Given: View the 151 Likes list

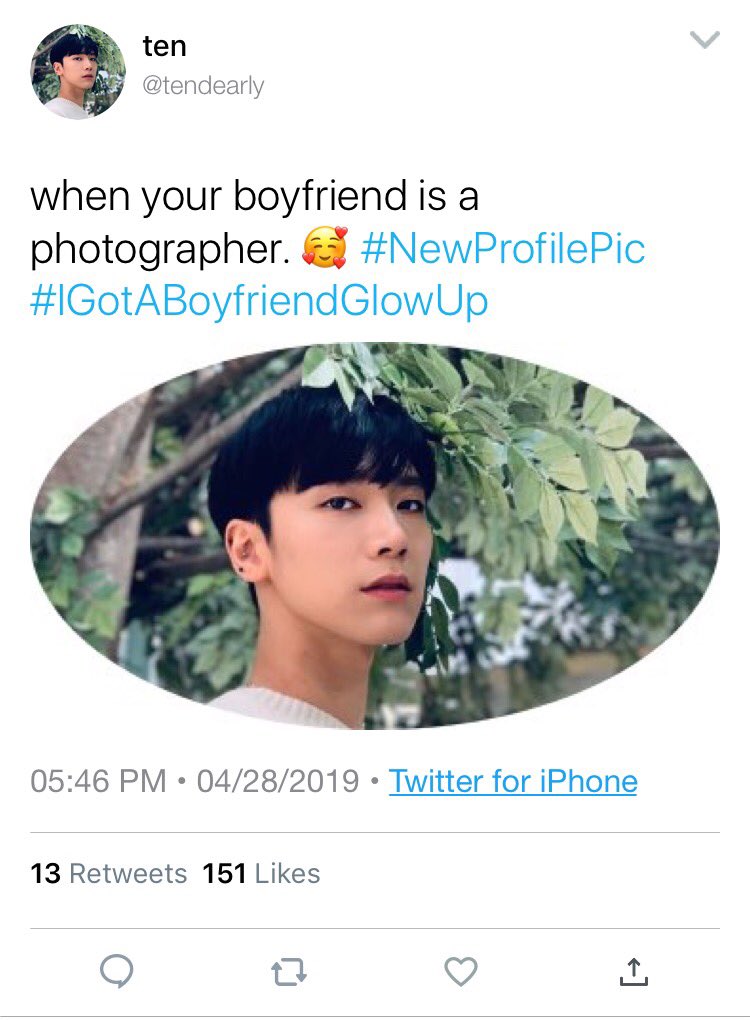Looking at the screenshot, I should pos(261,874).
